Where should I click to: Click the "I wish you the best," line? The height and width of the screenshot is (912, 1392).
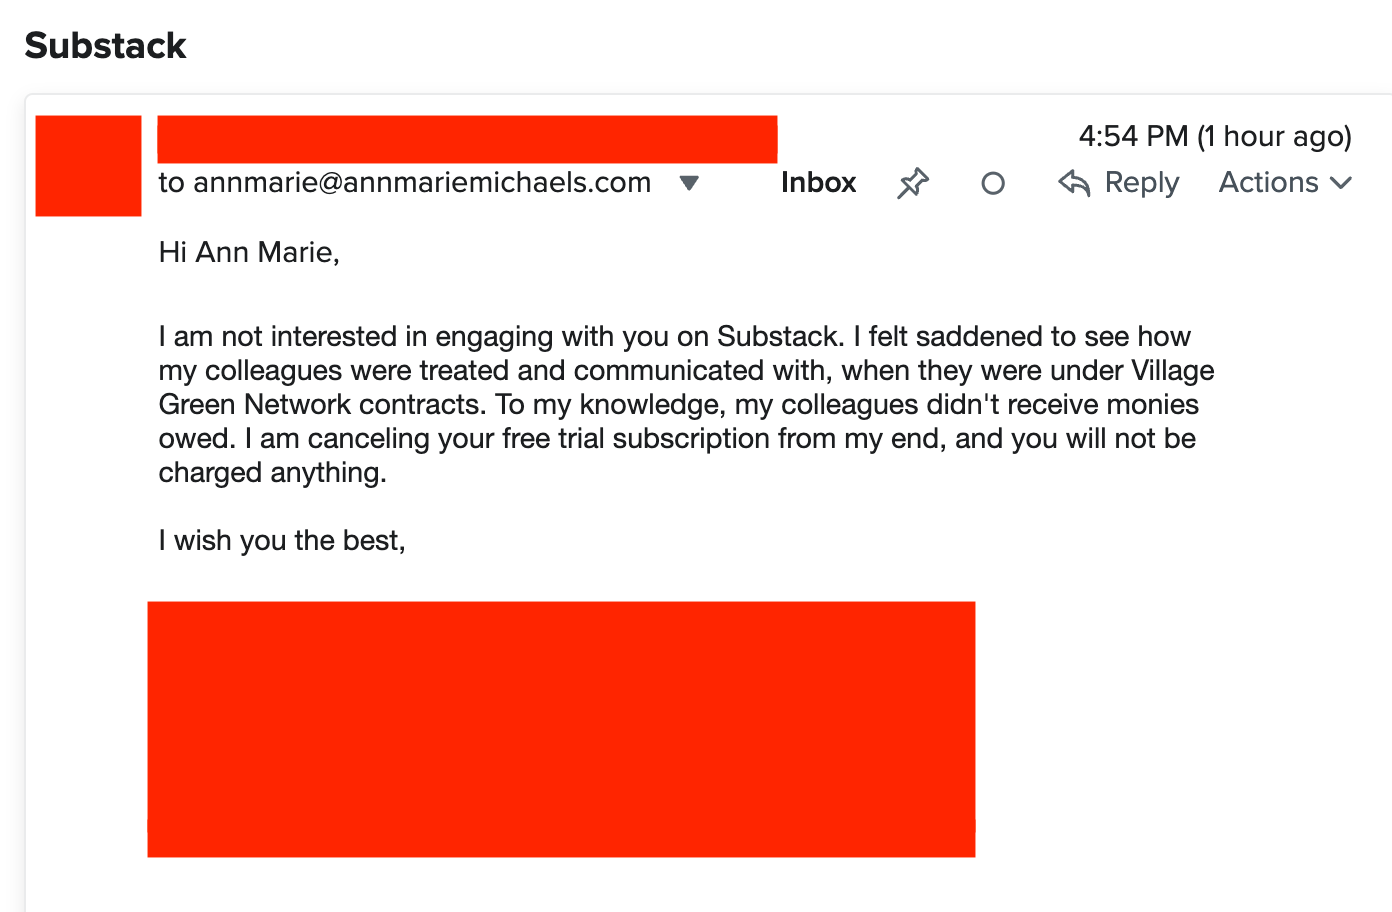(282, 540)
